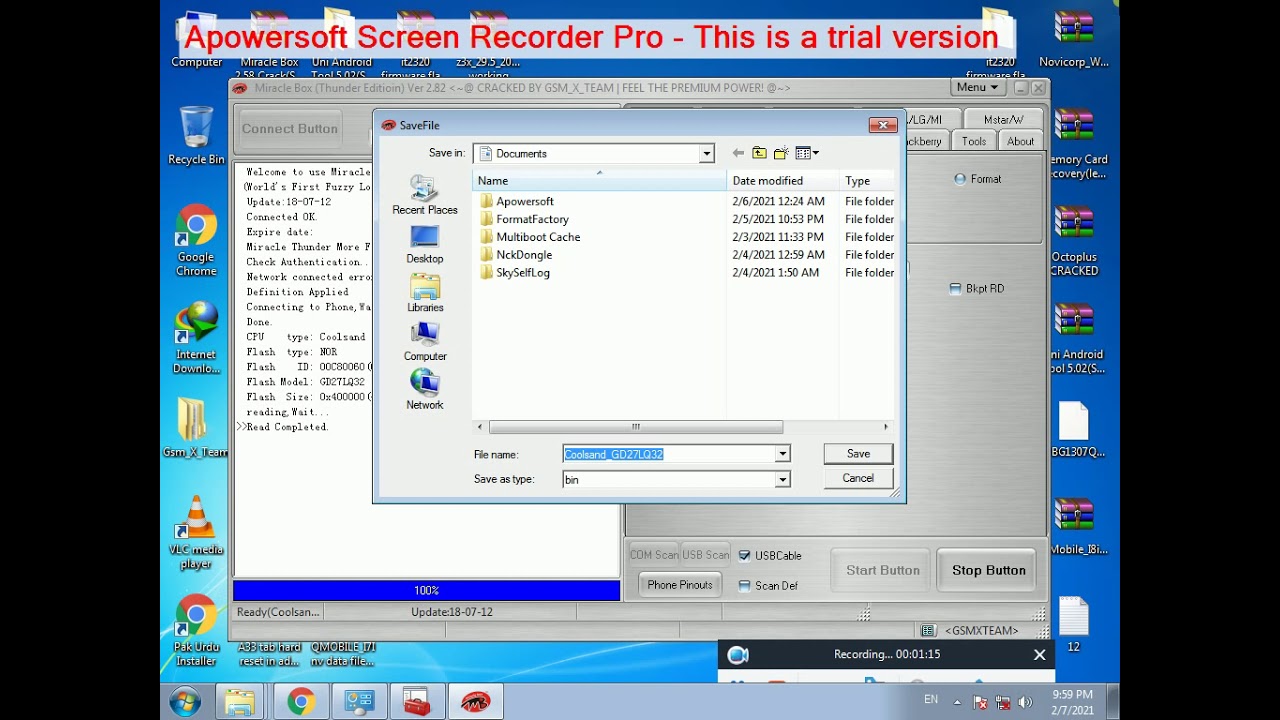Open the desktop file named 12
1280x720 pixels.
point(1073,624)
